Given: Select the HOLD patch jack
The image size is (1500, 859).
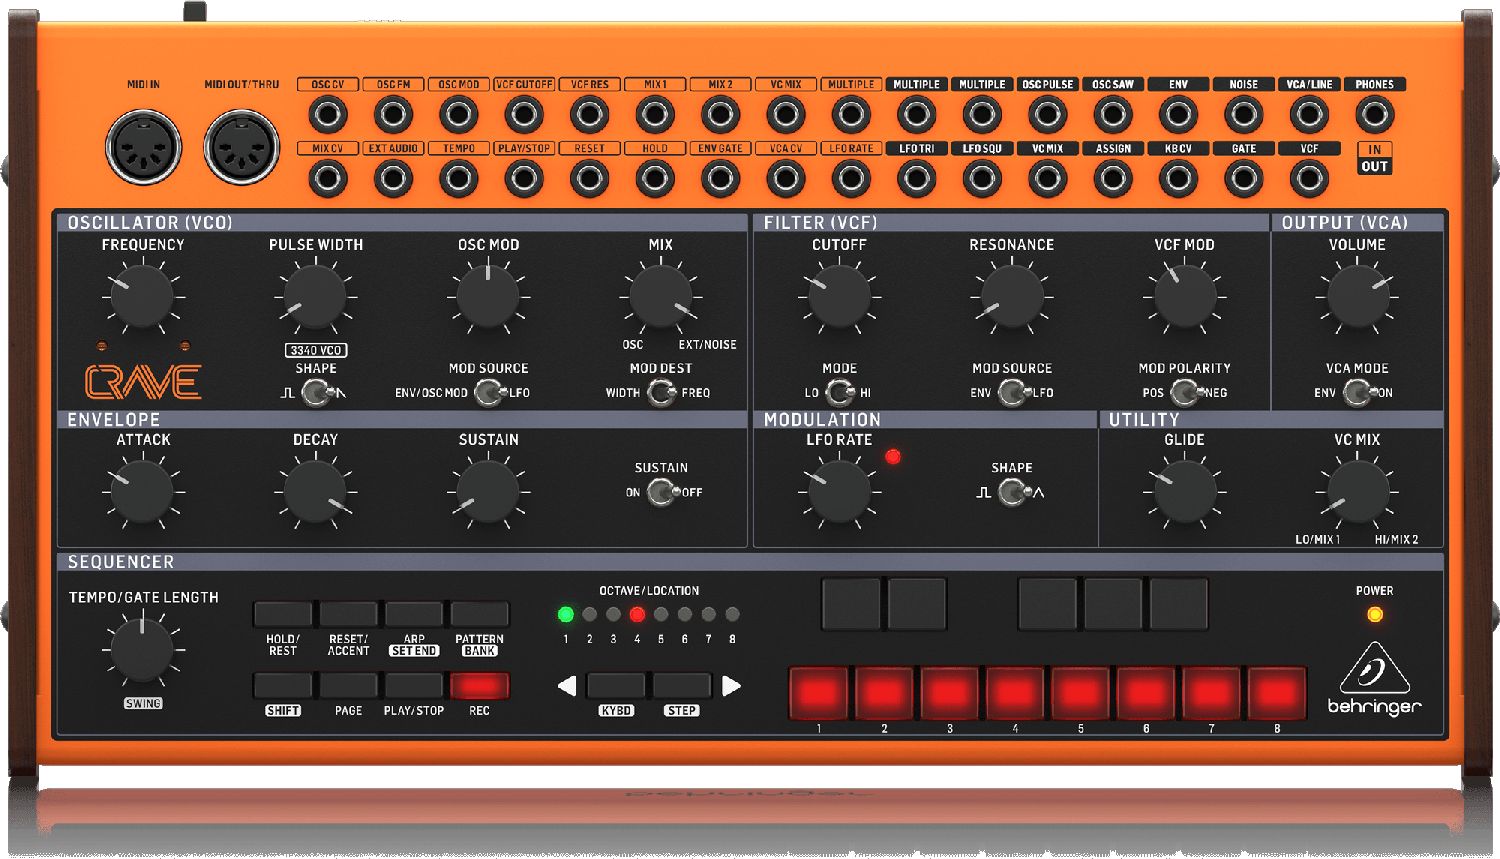Looking at the screenshot, I should tap(655, 179).
